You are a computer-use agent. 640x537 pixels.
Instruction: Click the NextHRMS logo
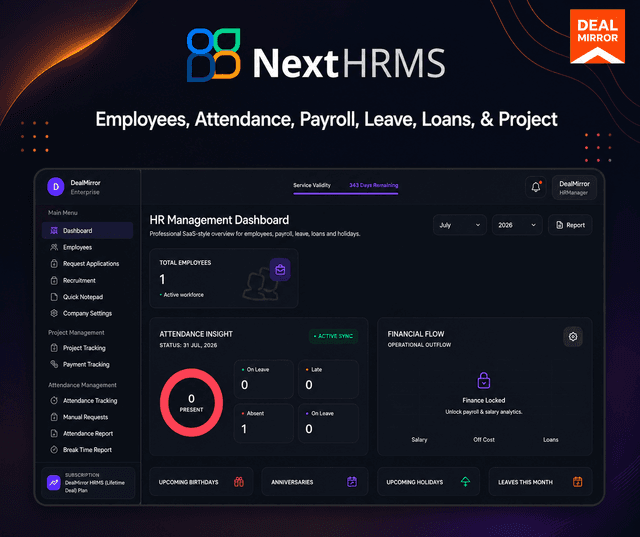tap(316, 55)
